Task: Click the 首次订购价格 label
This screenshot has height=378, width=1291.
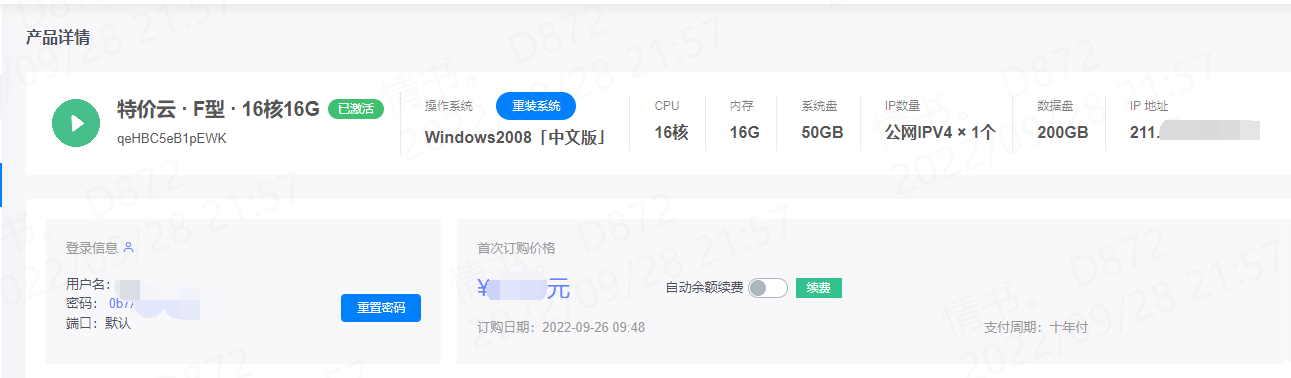Action: [516, 248]
